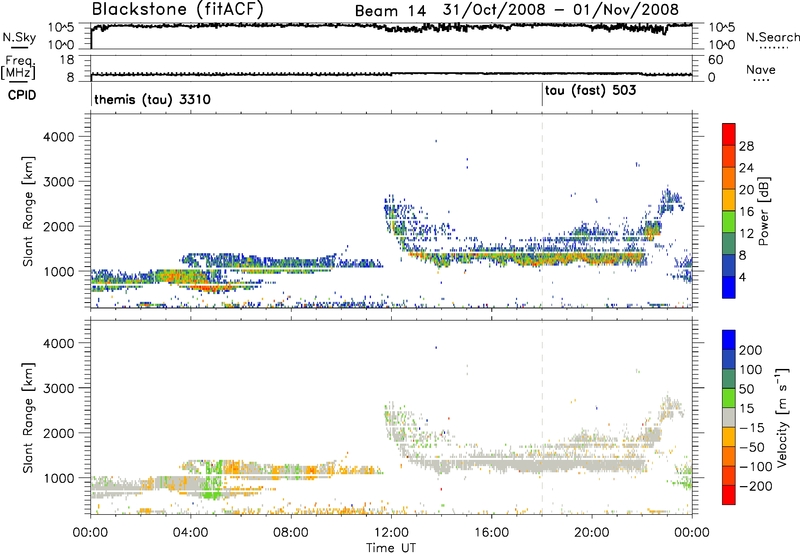Click the Nave legend label
The image size is (800, 554).
tap(761, 69)
